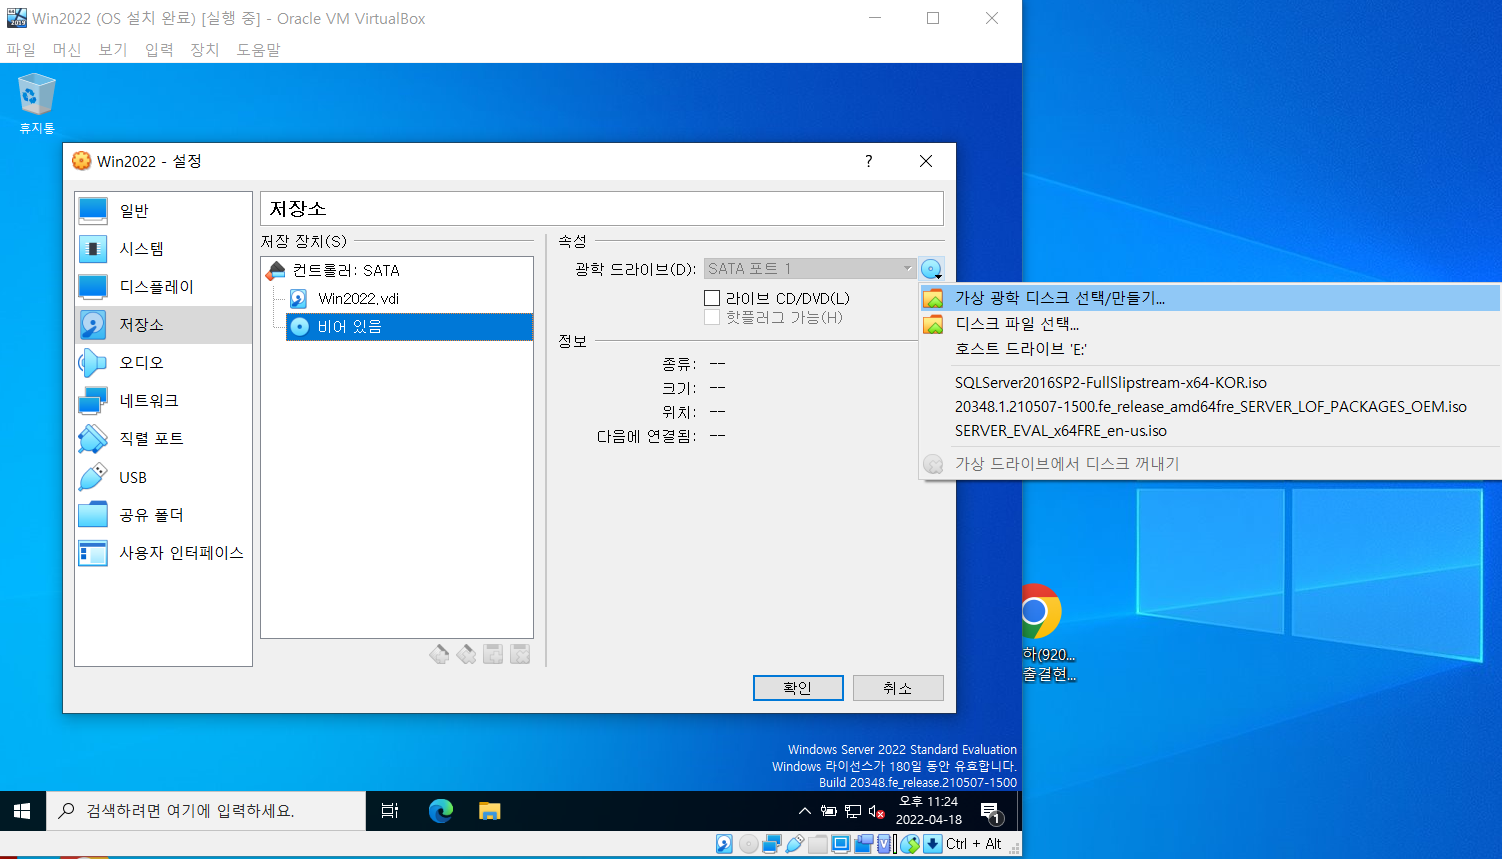Click the remove attachment icon
Screen dimensions: 1502x859
coord(520,654)
